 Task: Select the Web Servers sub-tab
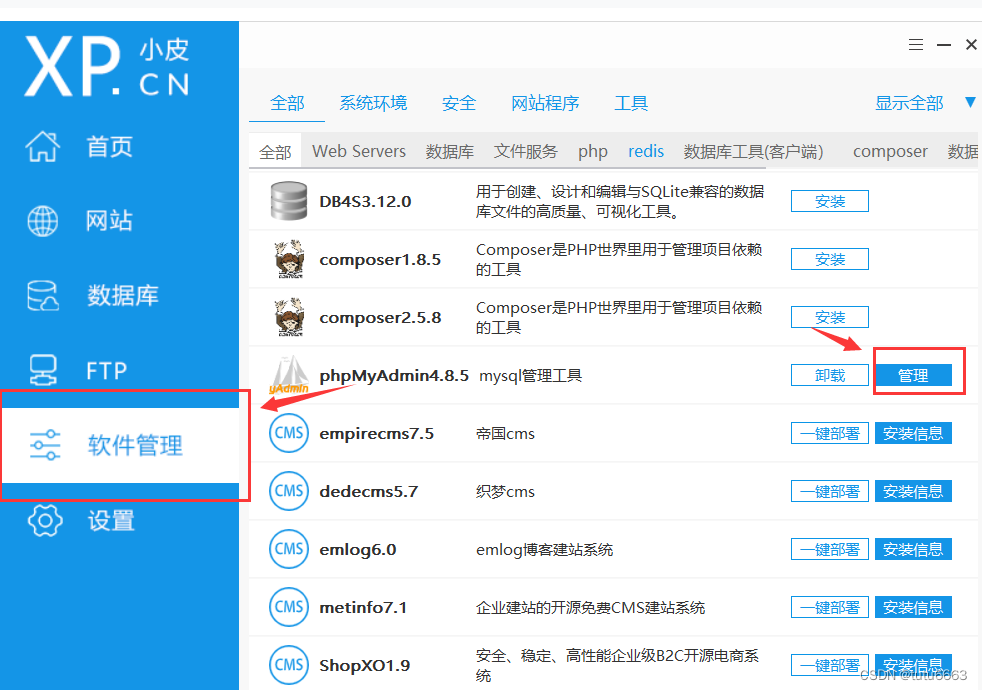click(359, 152)
